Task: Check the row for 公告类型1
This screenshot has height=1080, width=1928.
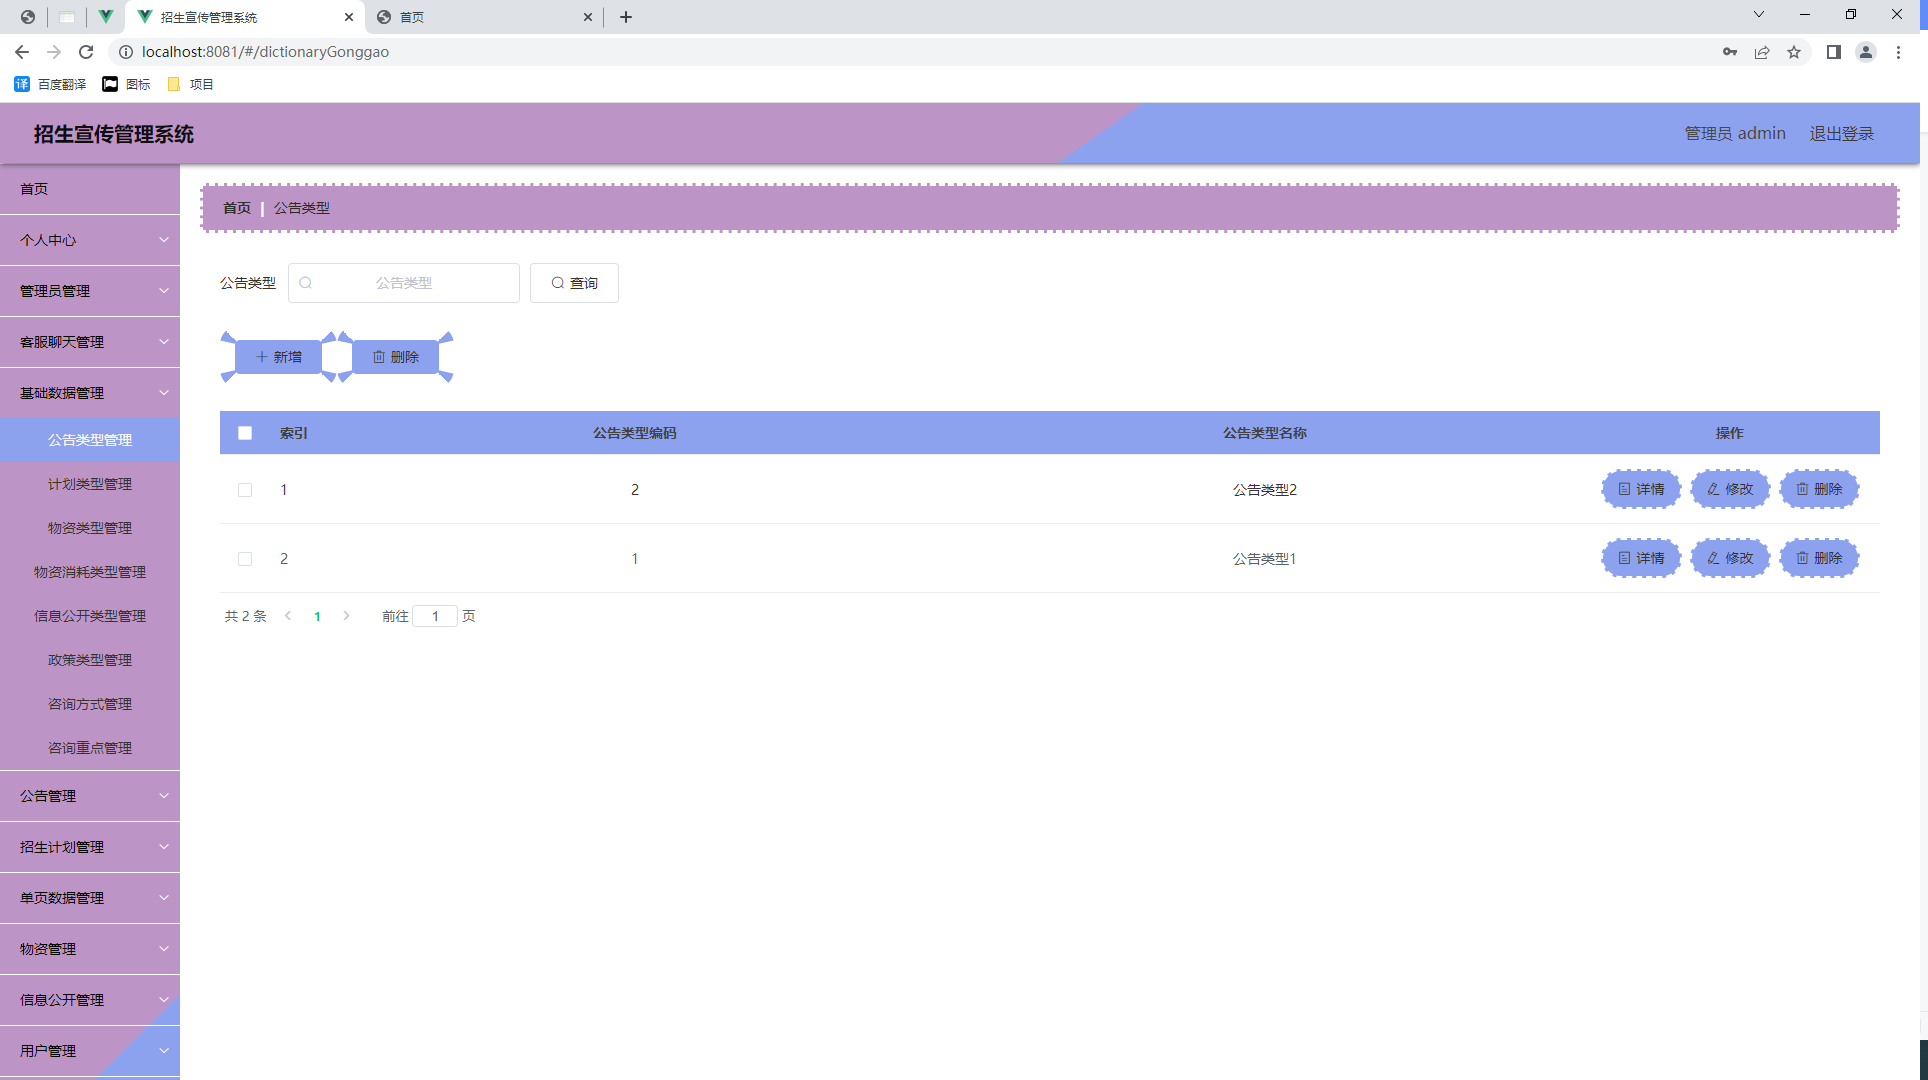Action: pyautogui.click(x=245, y=559)
